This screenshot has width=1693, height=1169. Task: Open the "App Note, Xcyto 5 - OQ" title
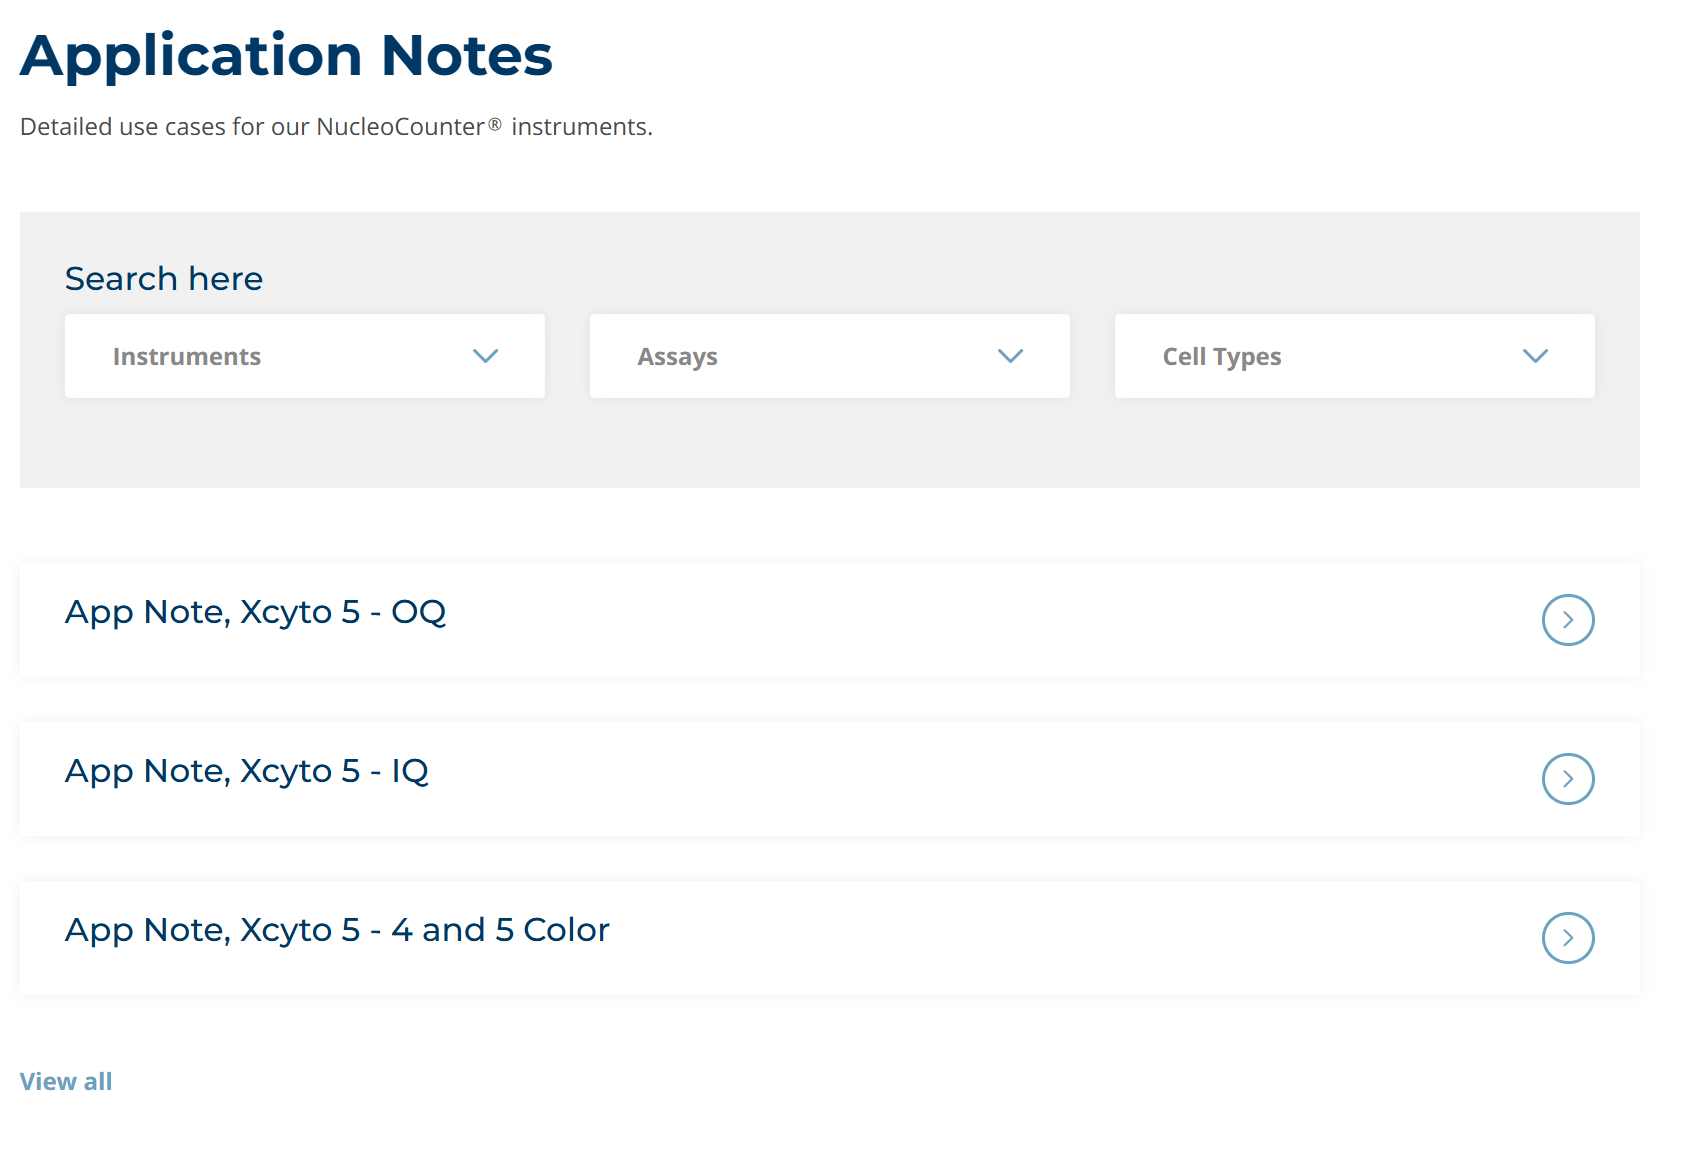tap(255, 612)
